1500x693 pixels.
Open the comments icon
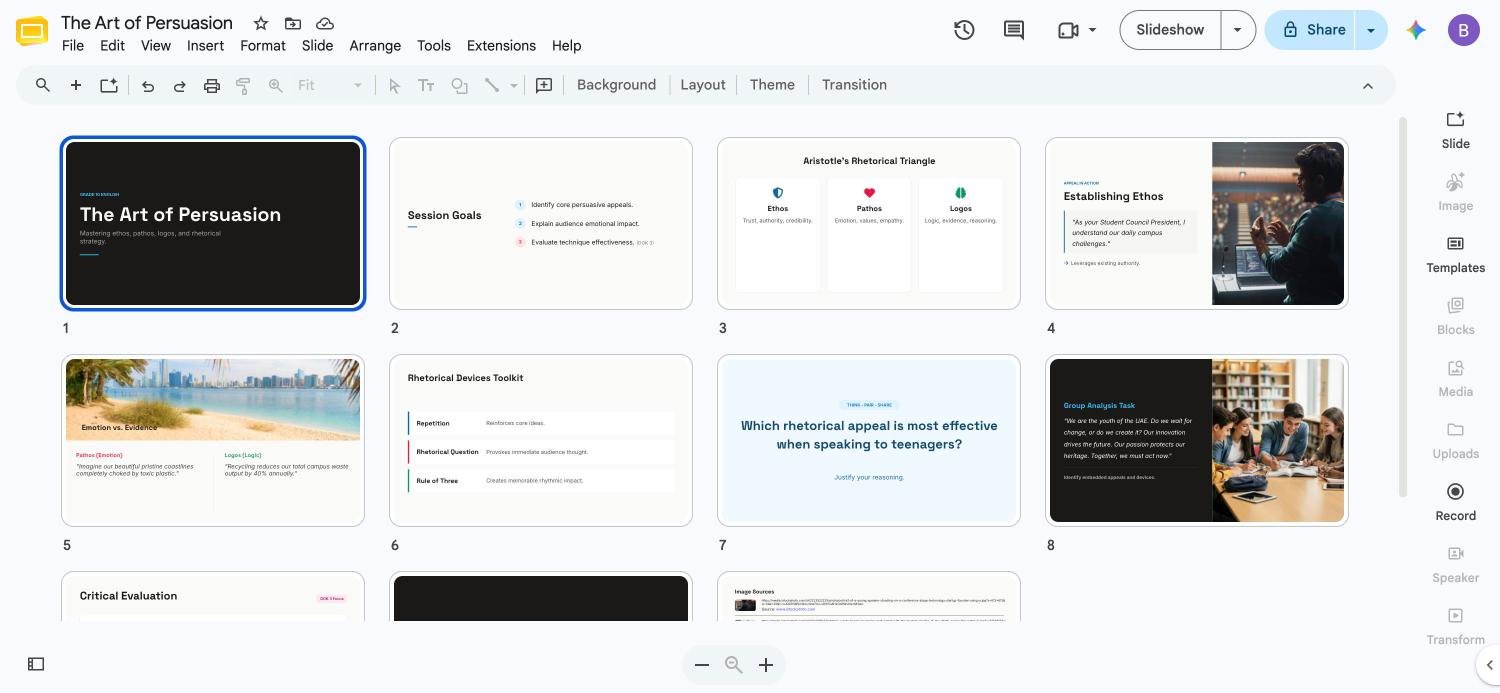click(x=1014, y=30)
